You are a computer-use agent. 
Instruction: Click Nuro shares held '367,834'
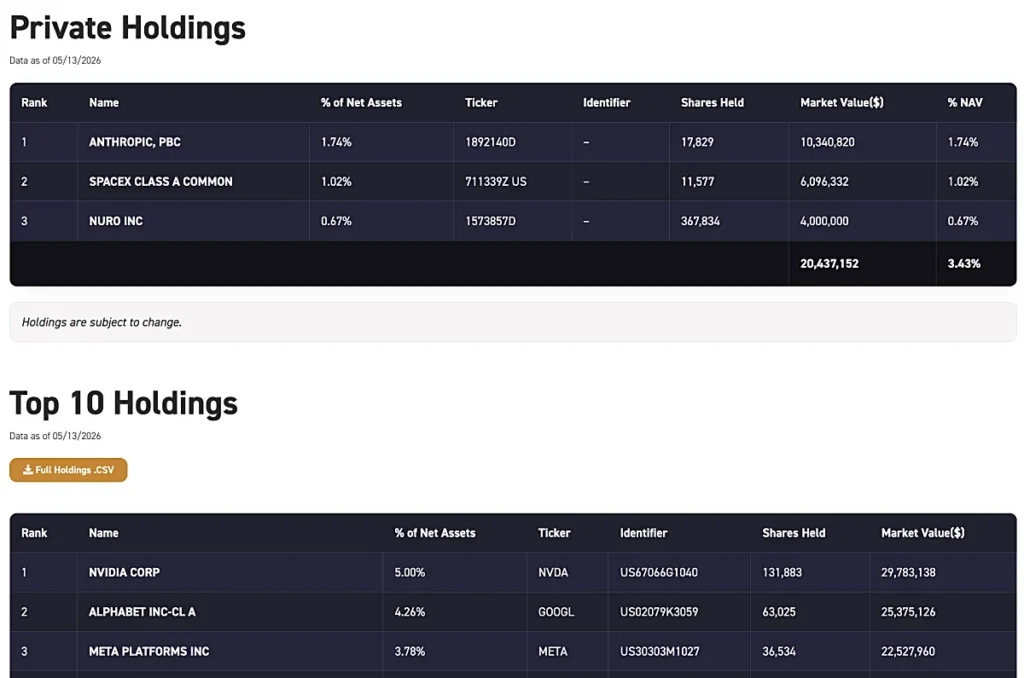pos(700,221)
